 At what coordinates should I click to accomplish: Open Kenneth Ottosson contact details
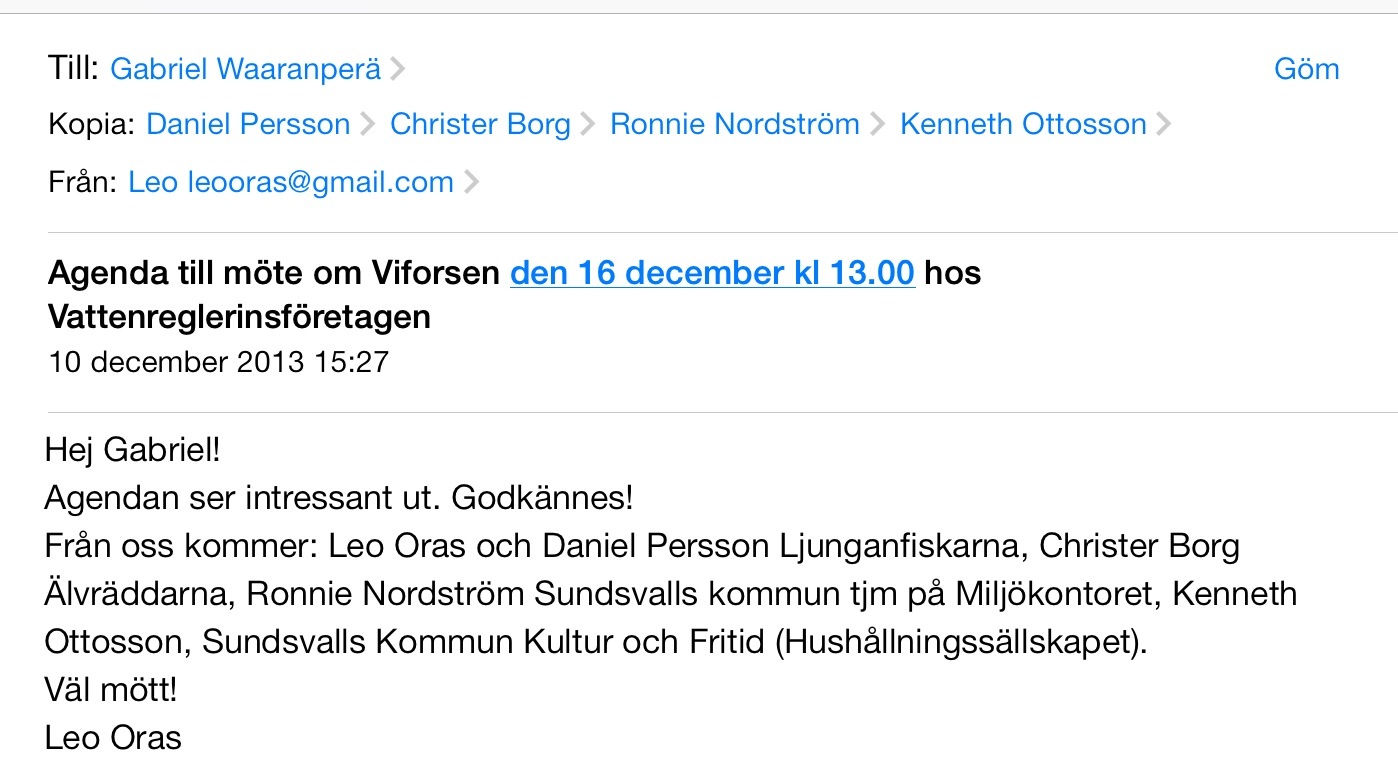coord(1023,124)
